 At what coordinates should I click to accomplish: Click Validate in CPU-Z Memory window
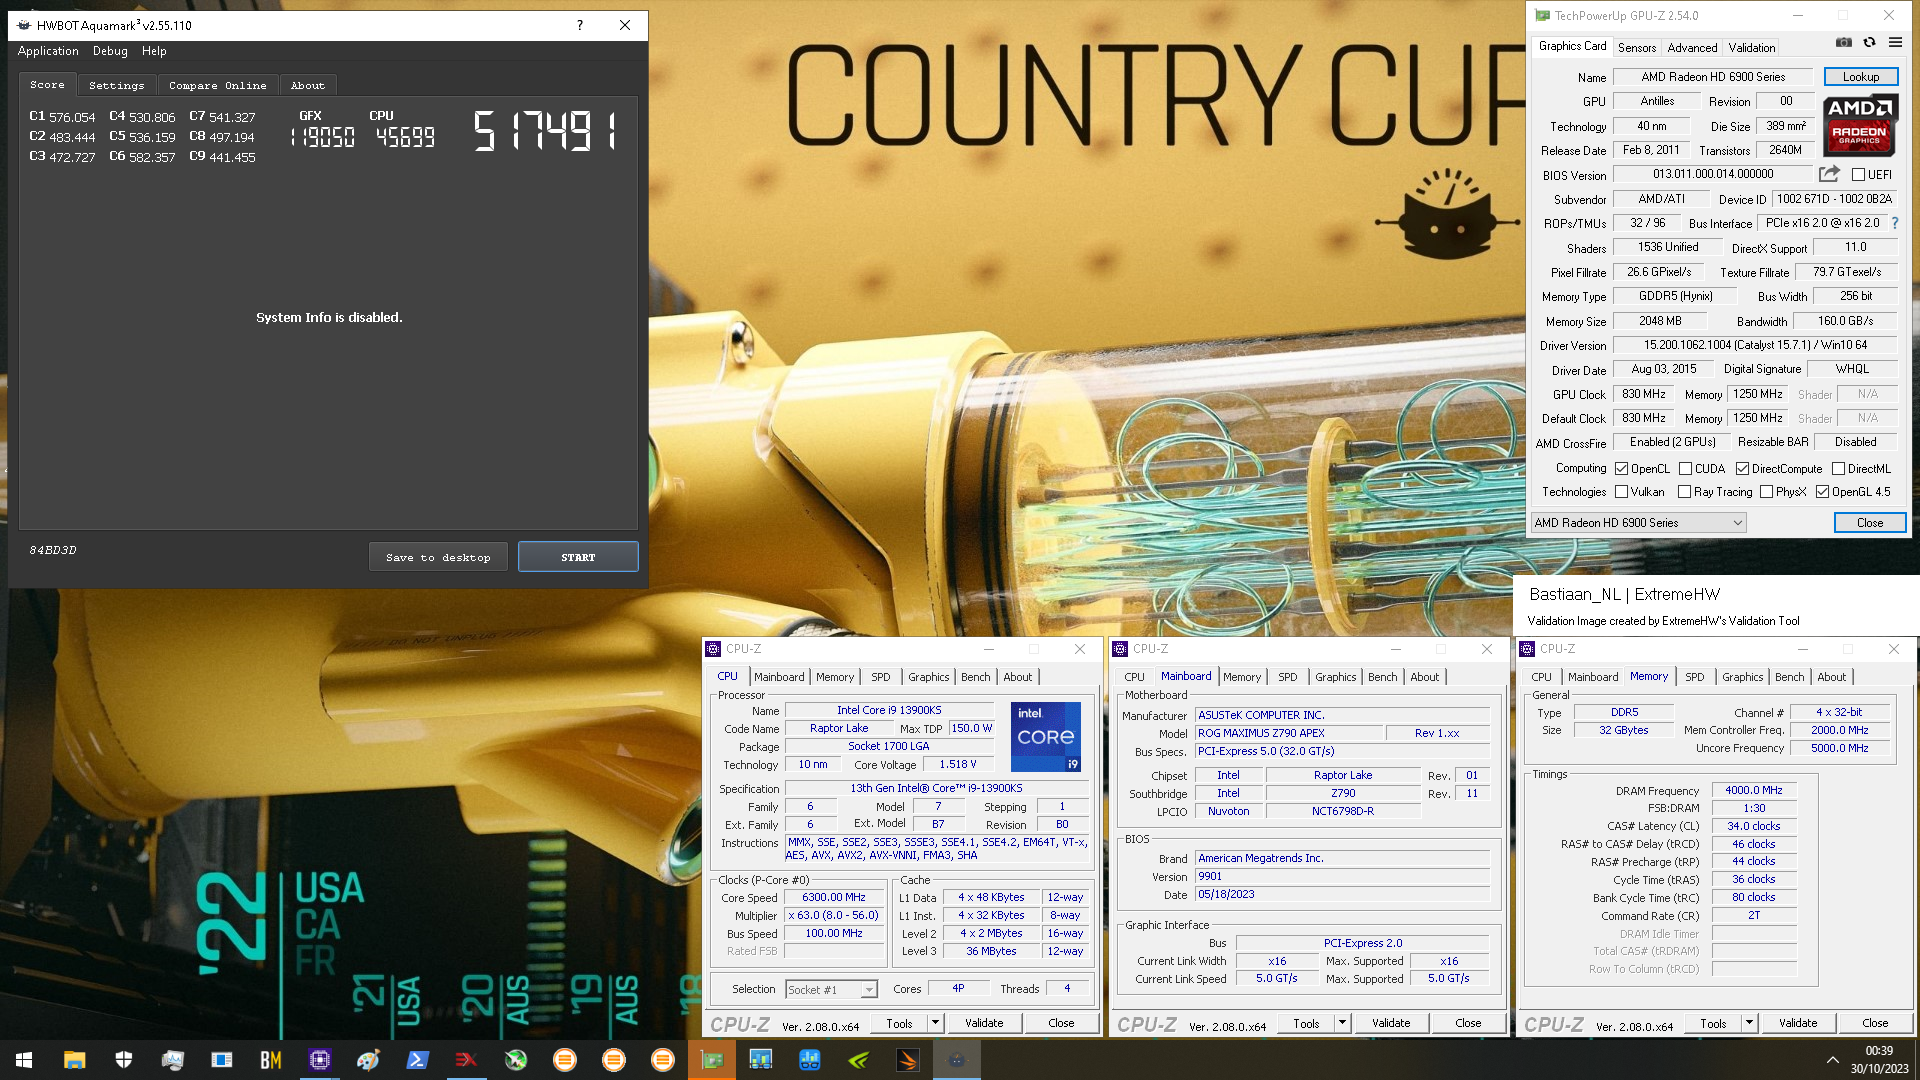pyautogui.click(x=1798, y=1023)
